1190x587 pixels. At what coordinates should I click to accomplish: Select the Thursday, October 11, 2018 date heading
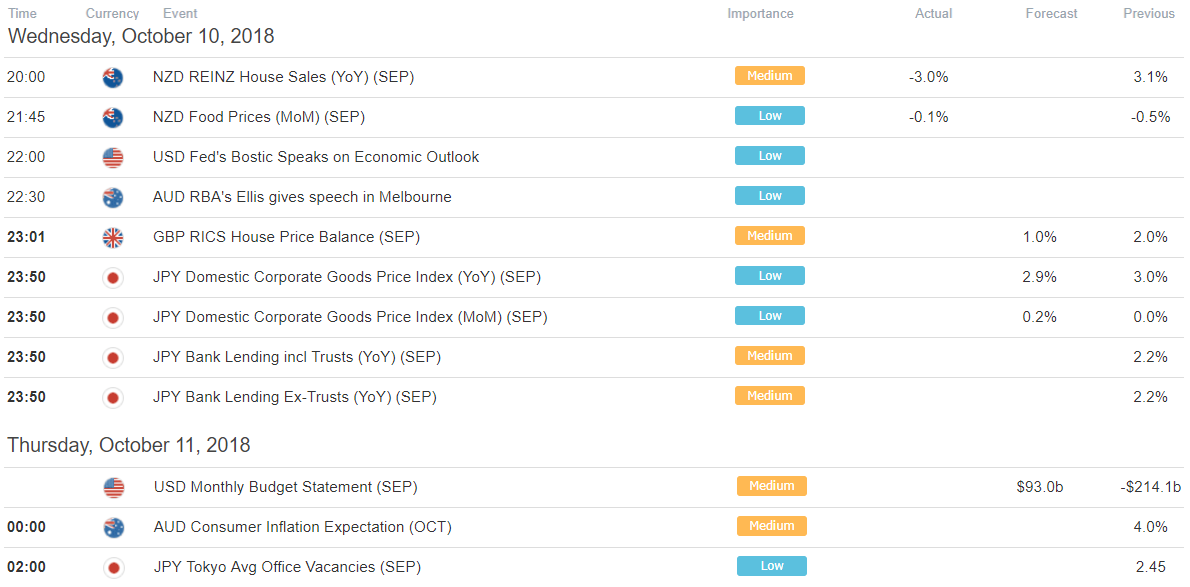pos(129,445)
